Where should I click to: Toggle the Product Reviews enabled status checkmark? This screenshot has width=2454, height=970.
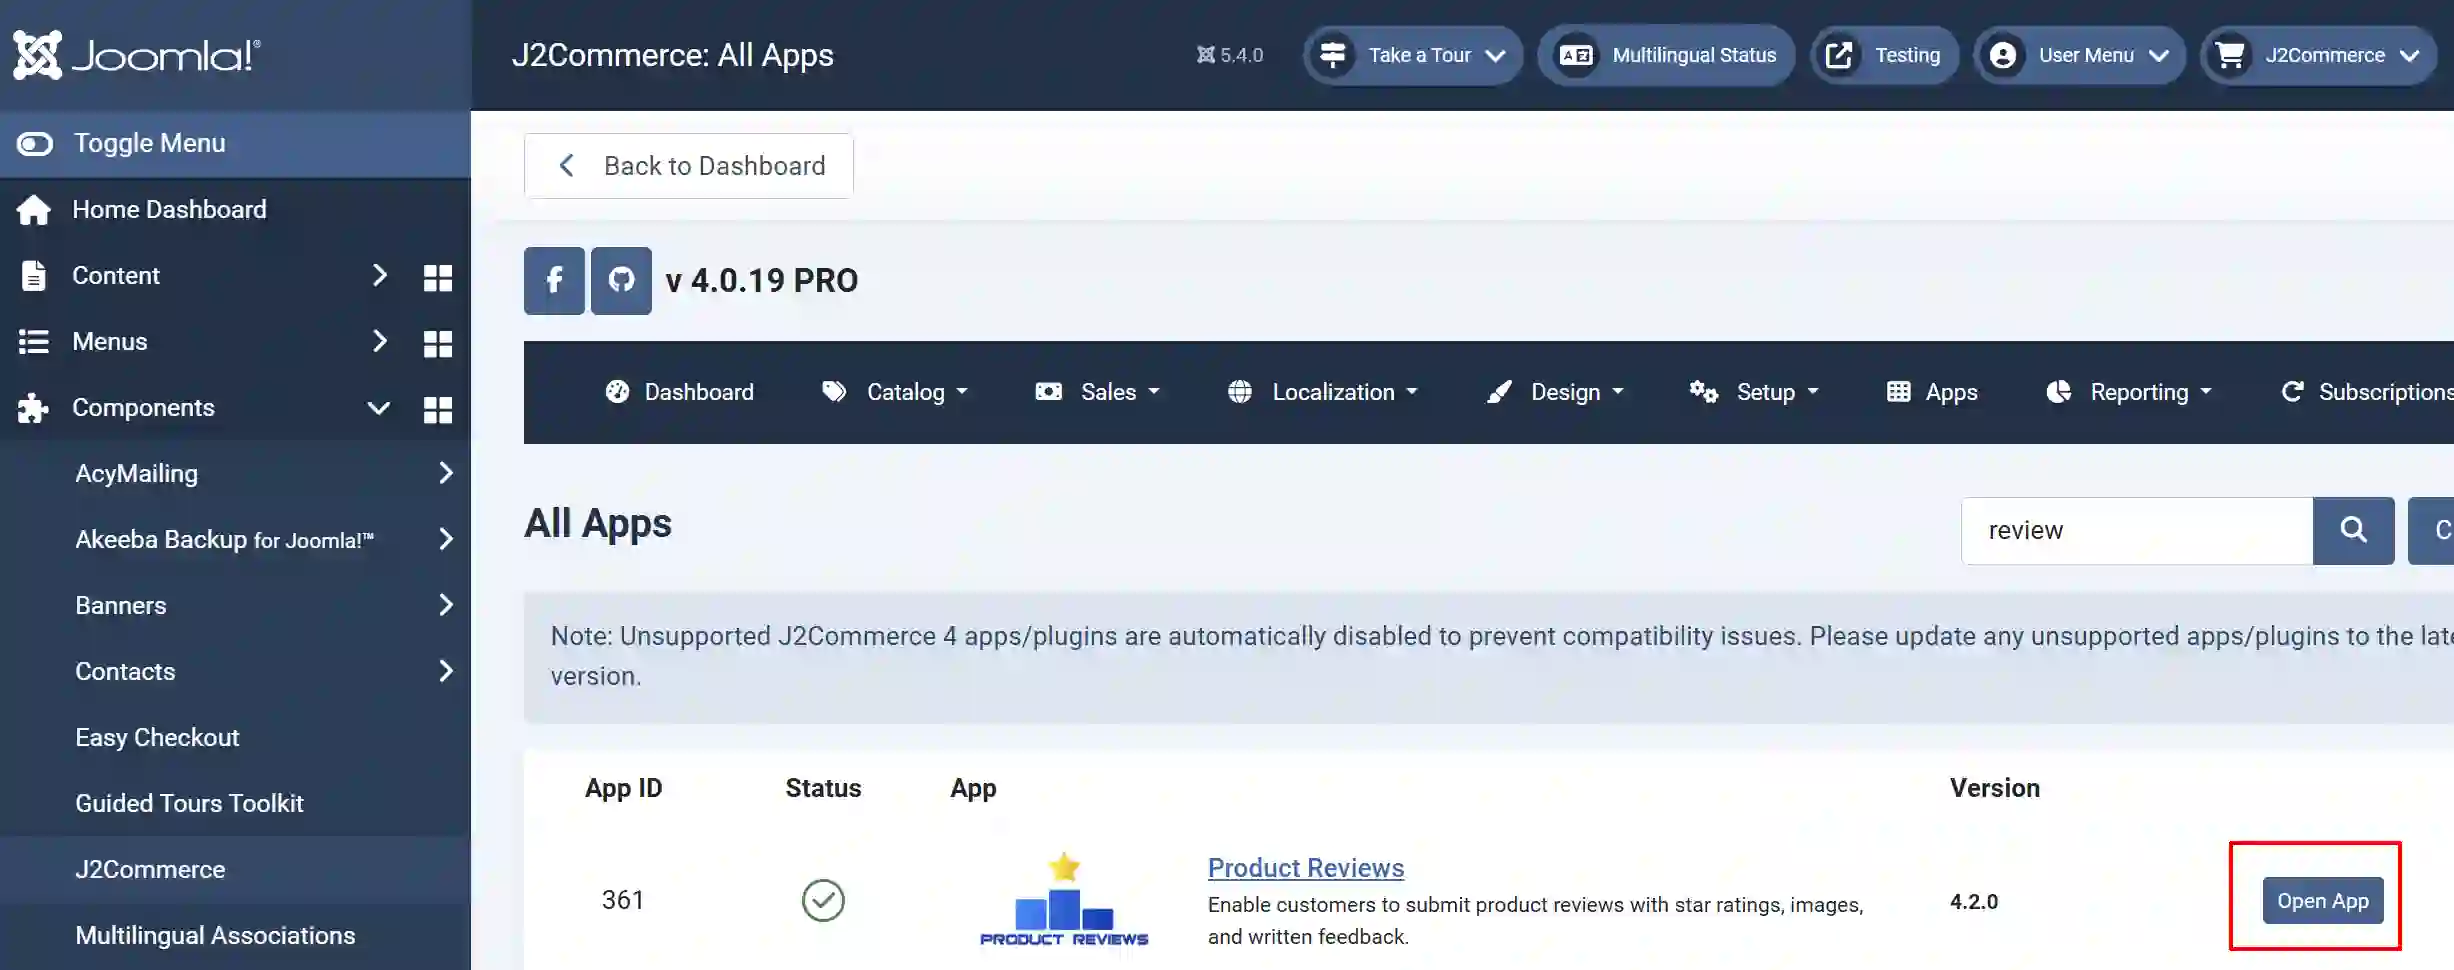tap(823, 901)
